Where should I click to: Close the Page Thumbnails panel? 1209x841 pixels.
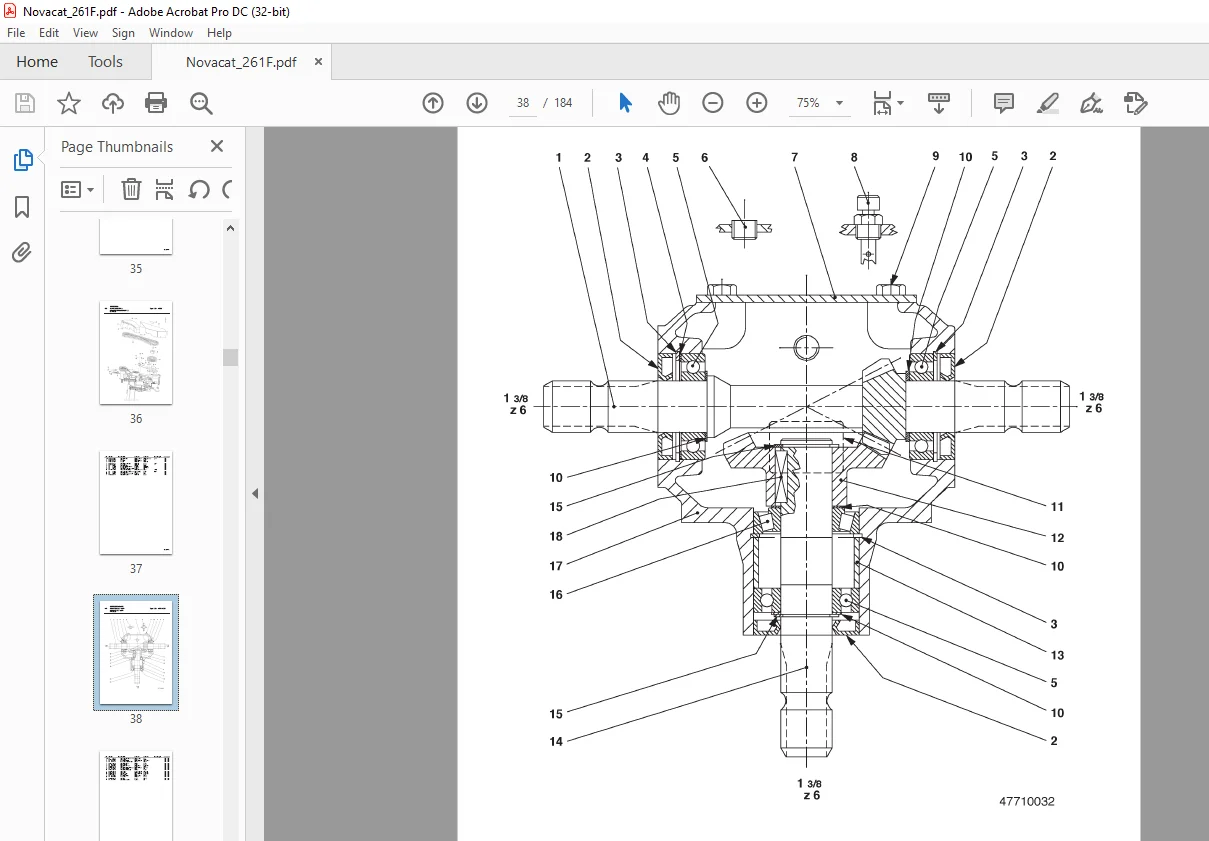pos(217,146)
